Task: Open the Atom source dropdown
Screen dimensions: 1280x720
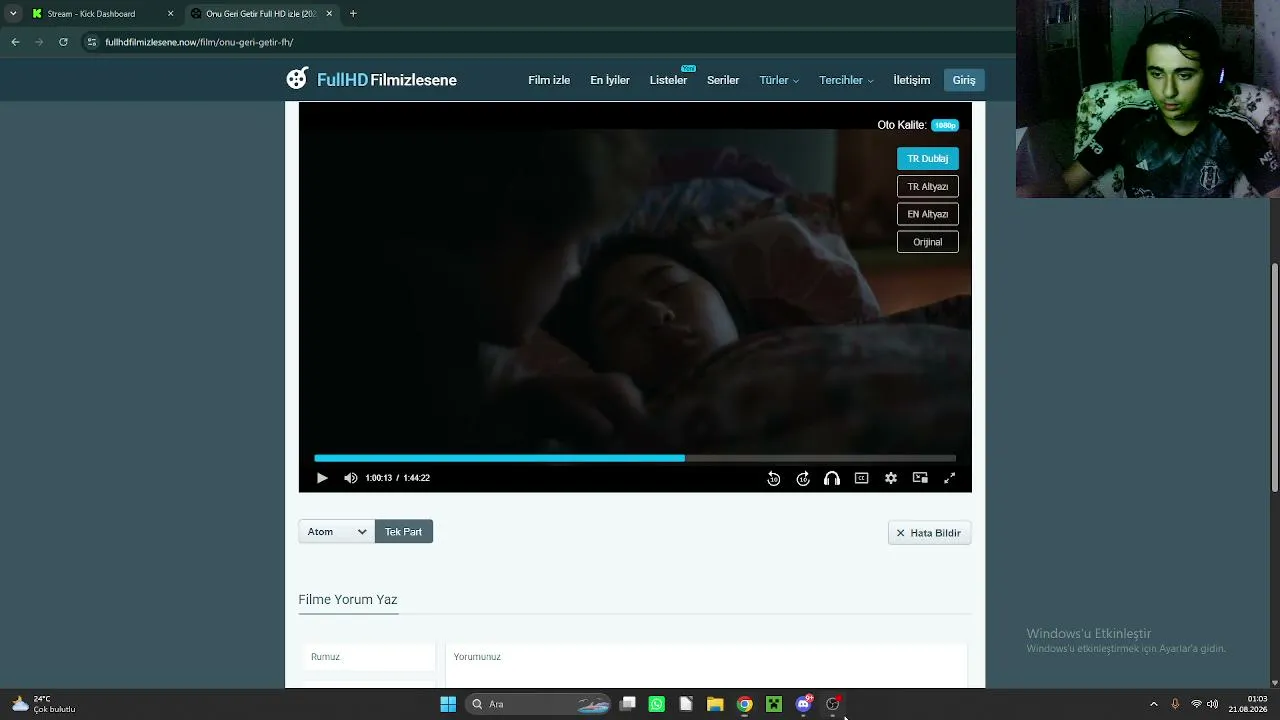Action: pyautogui.click(x=336, y=532)
